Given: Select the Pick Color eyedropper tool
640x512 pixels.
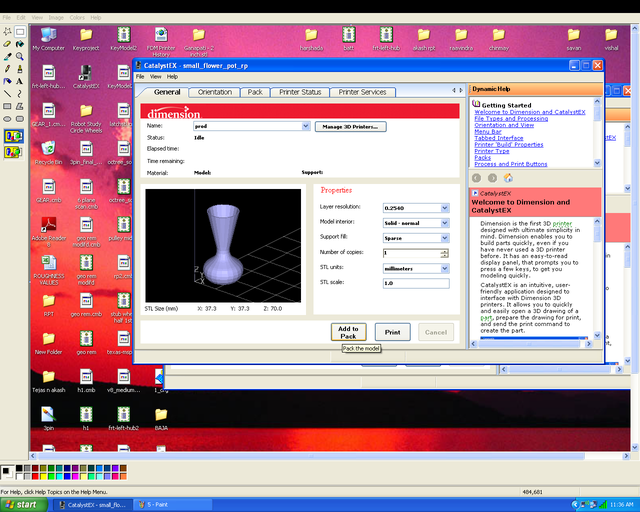Looking at the screenshot, I should pyautogui.click(x=7, y=56).
